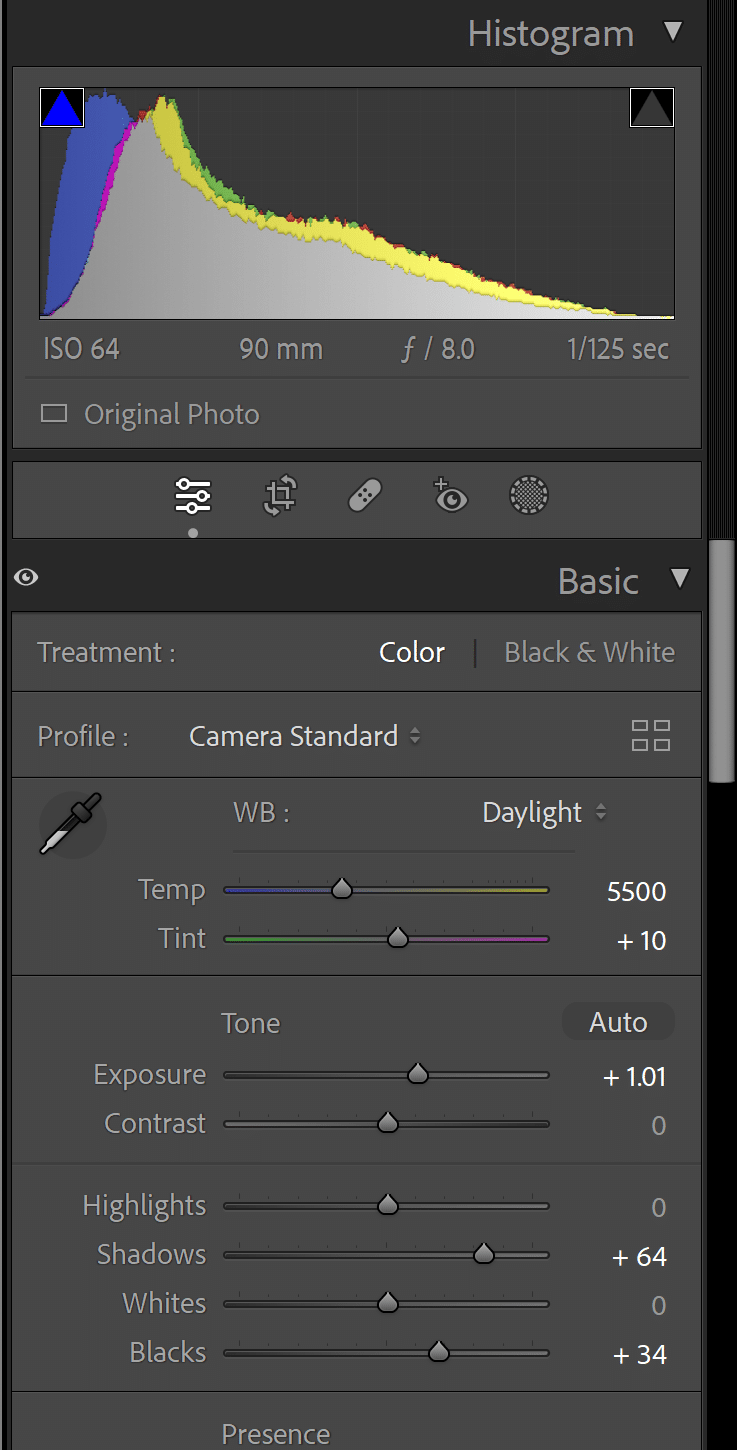
Task: Apply Auto tone adjustment
Action: [x=618, y=1022]
